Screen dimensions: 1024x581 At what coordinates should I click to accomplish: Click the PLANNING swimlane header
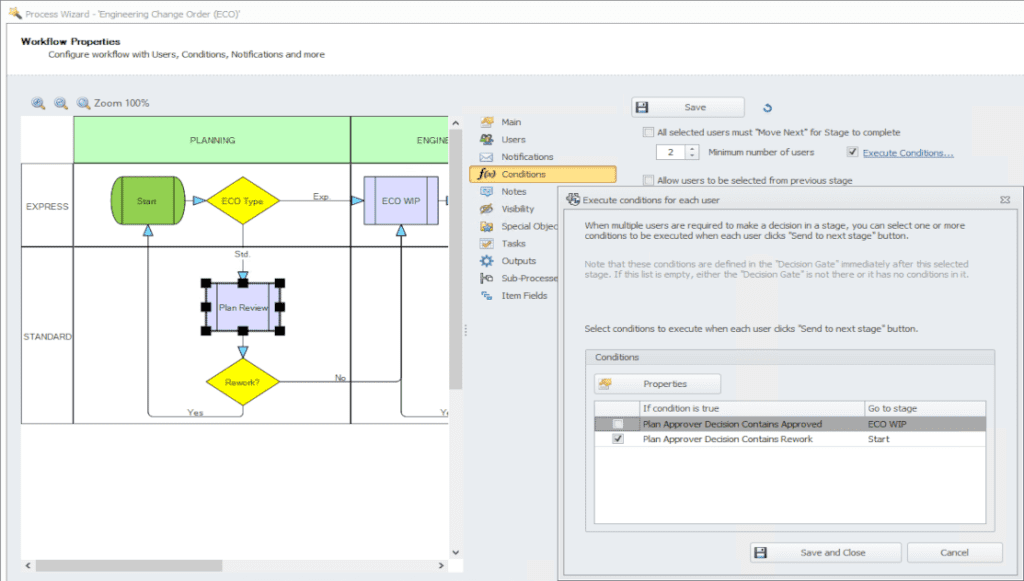212,140
